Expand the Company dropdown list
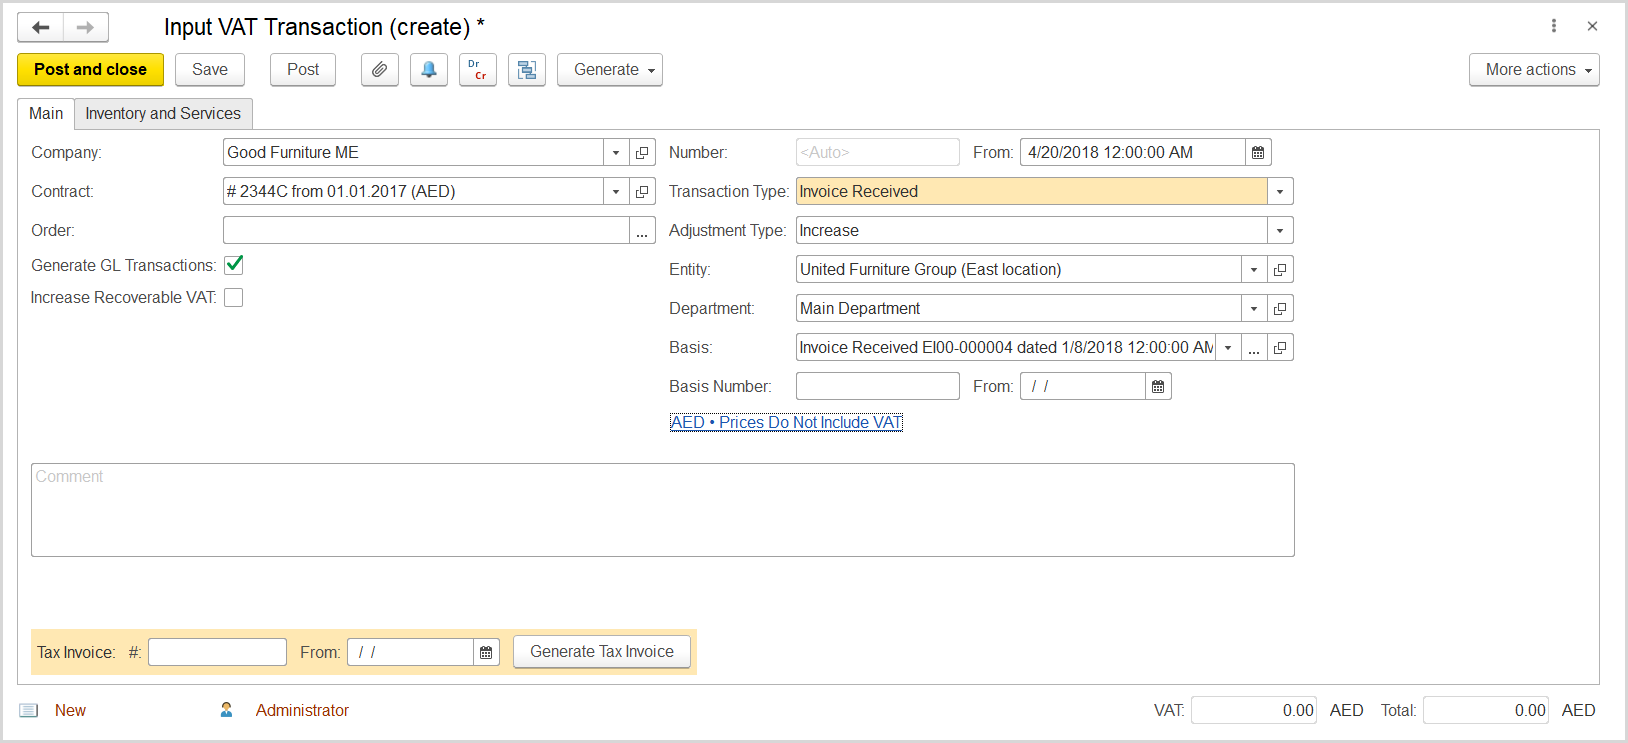Screen dimensions: 1628x743 point(616,153)
